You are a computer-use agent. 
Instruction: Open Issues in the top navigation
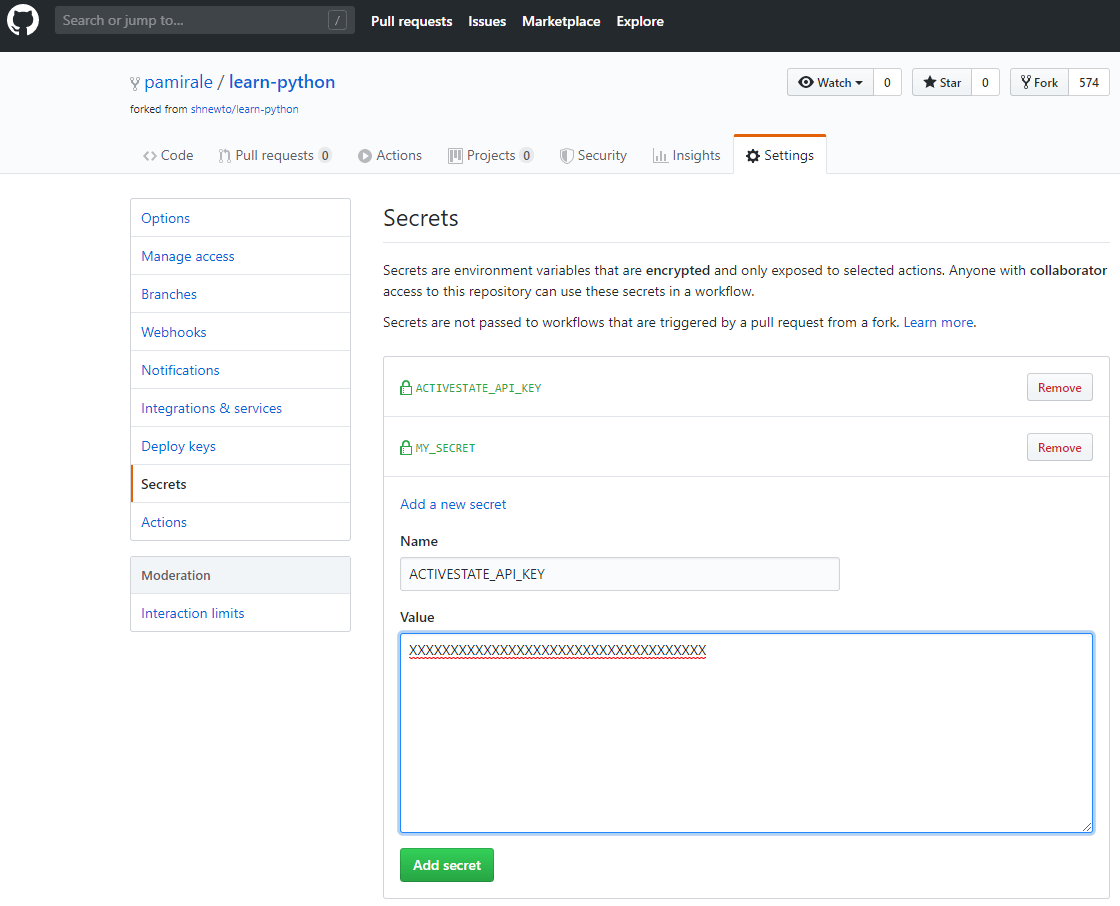[x=487, y=21]
